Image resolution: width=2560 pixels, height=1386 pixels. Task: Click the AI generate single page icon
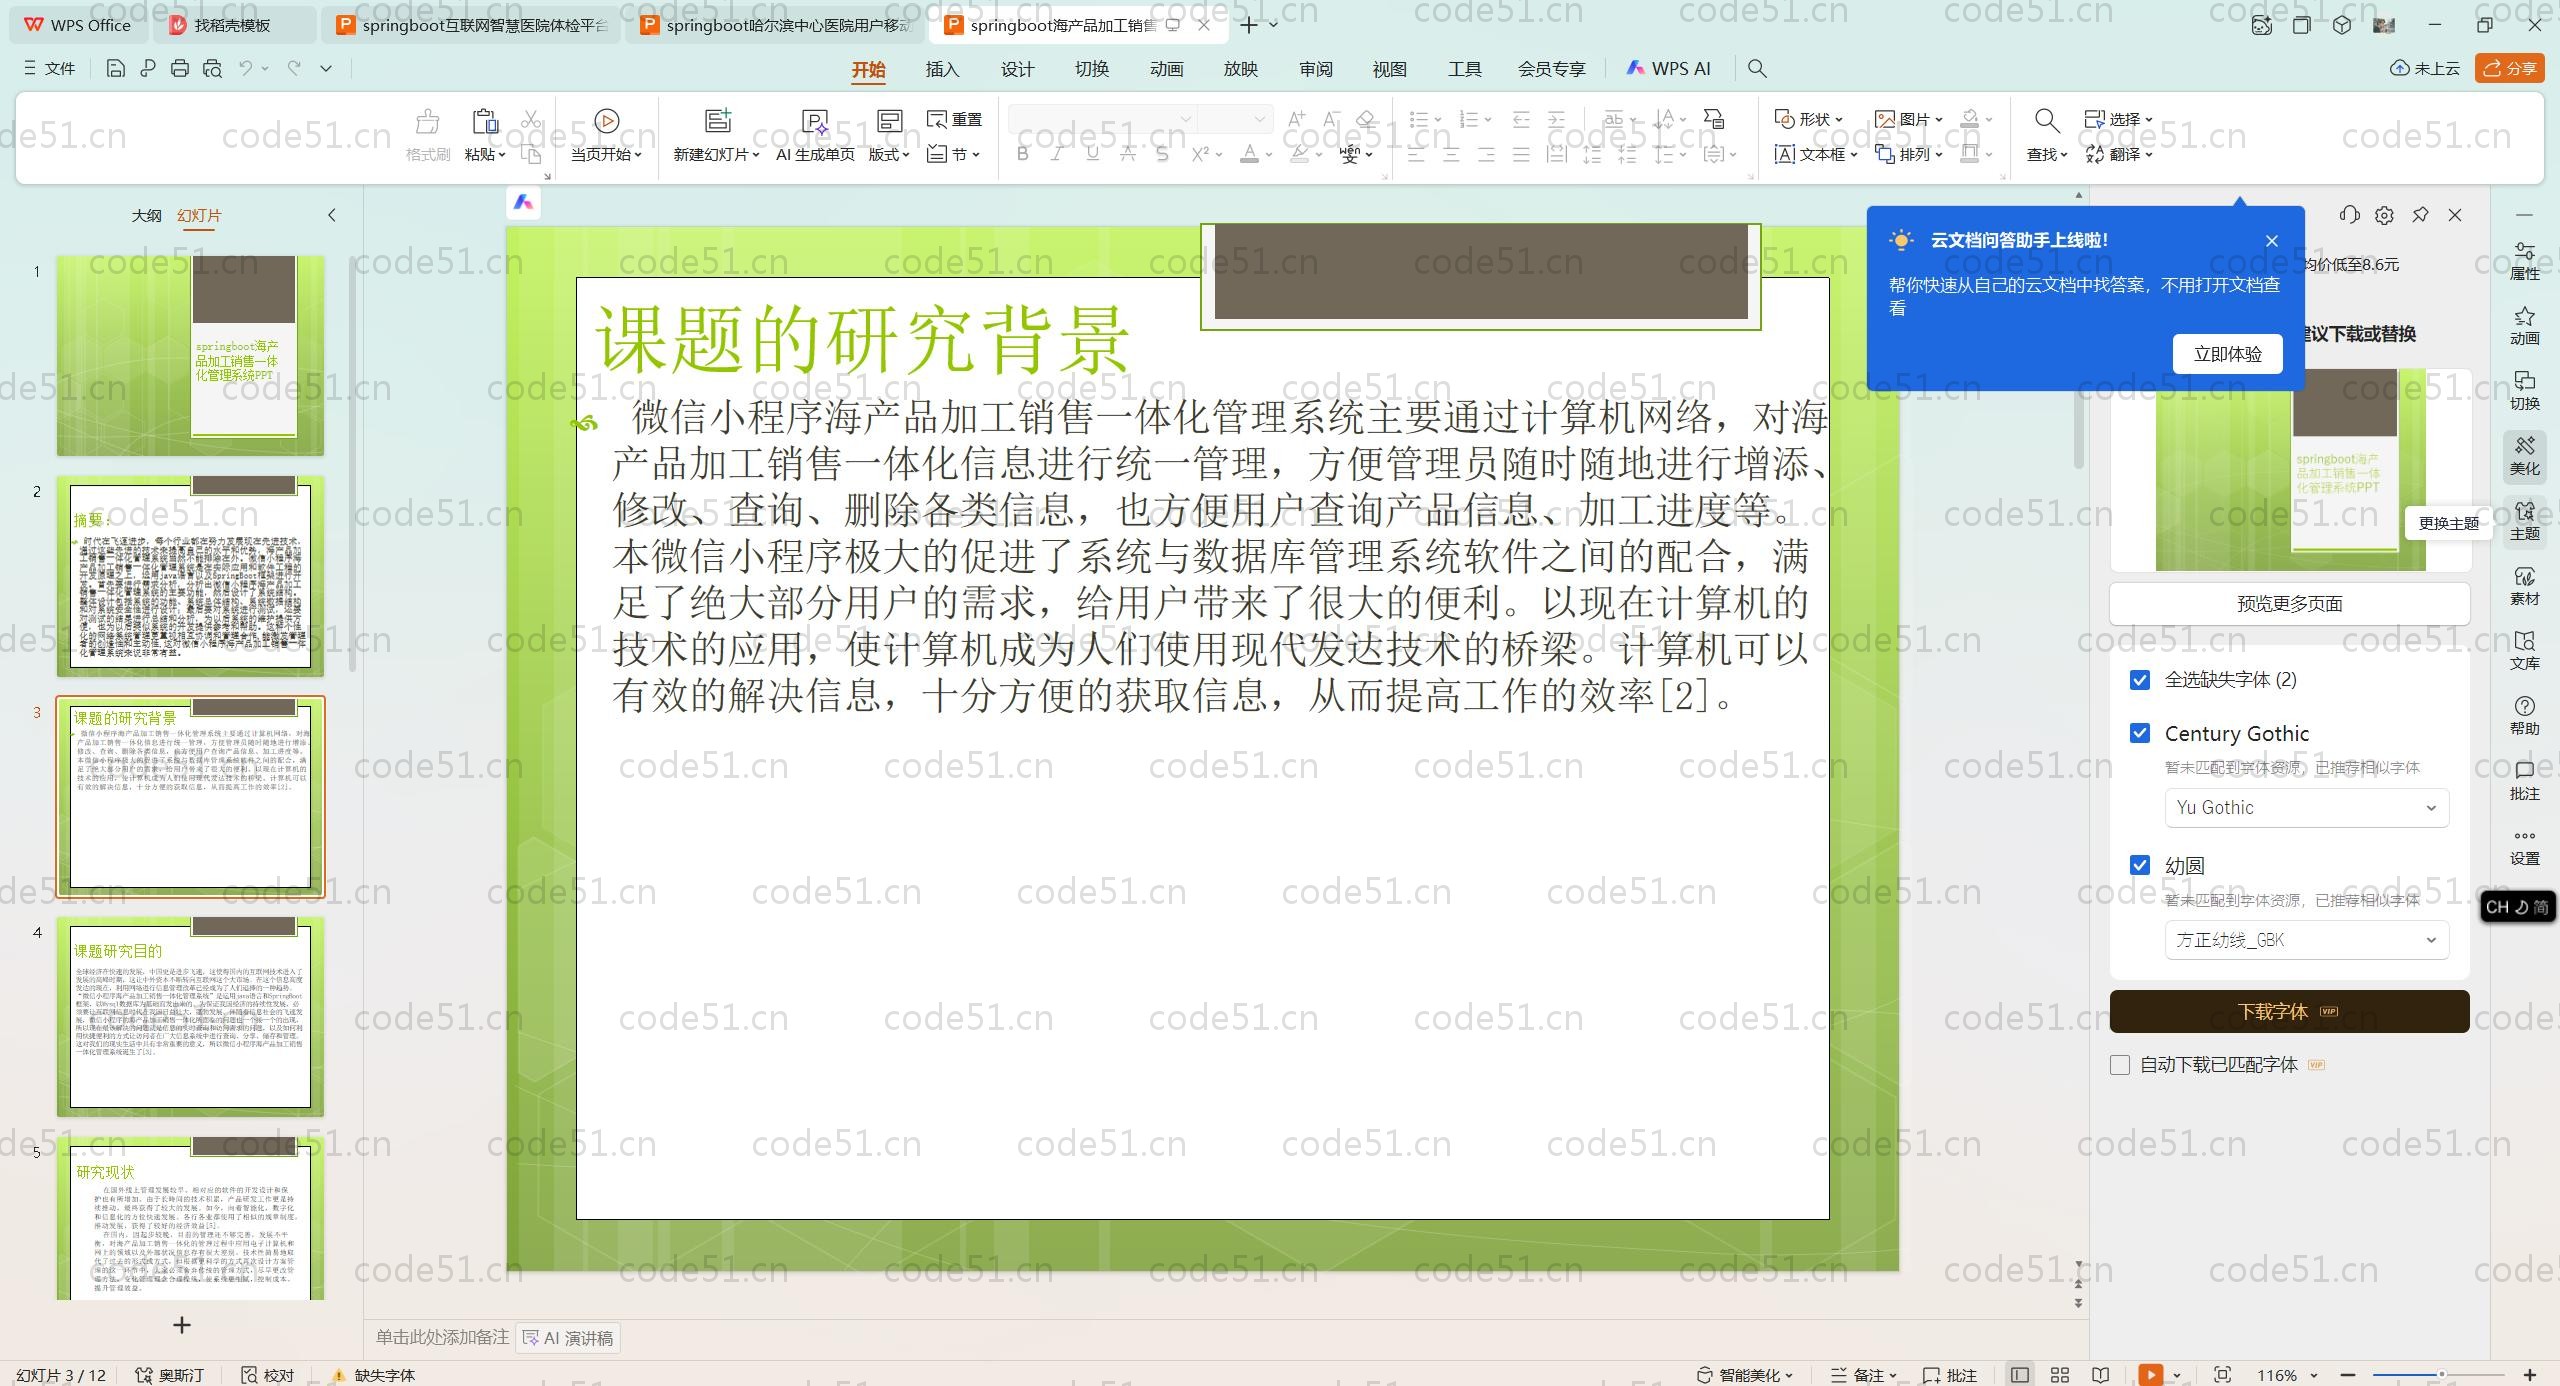815,121
